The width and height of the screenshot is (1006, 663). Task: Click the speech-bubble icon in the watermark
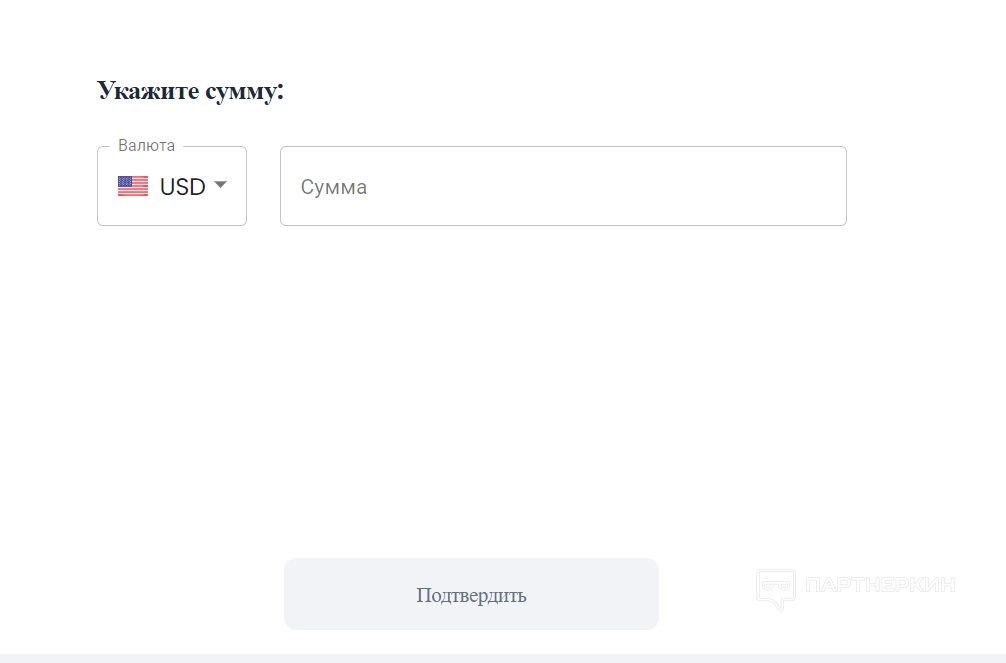coord(776,588)
